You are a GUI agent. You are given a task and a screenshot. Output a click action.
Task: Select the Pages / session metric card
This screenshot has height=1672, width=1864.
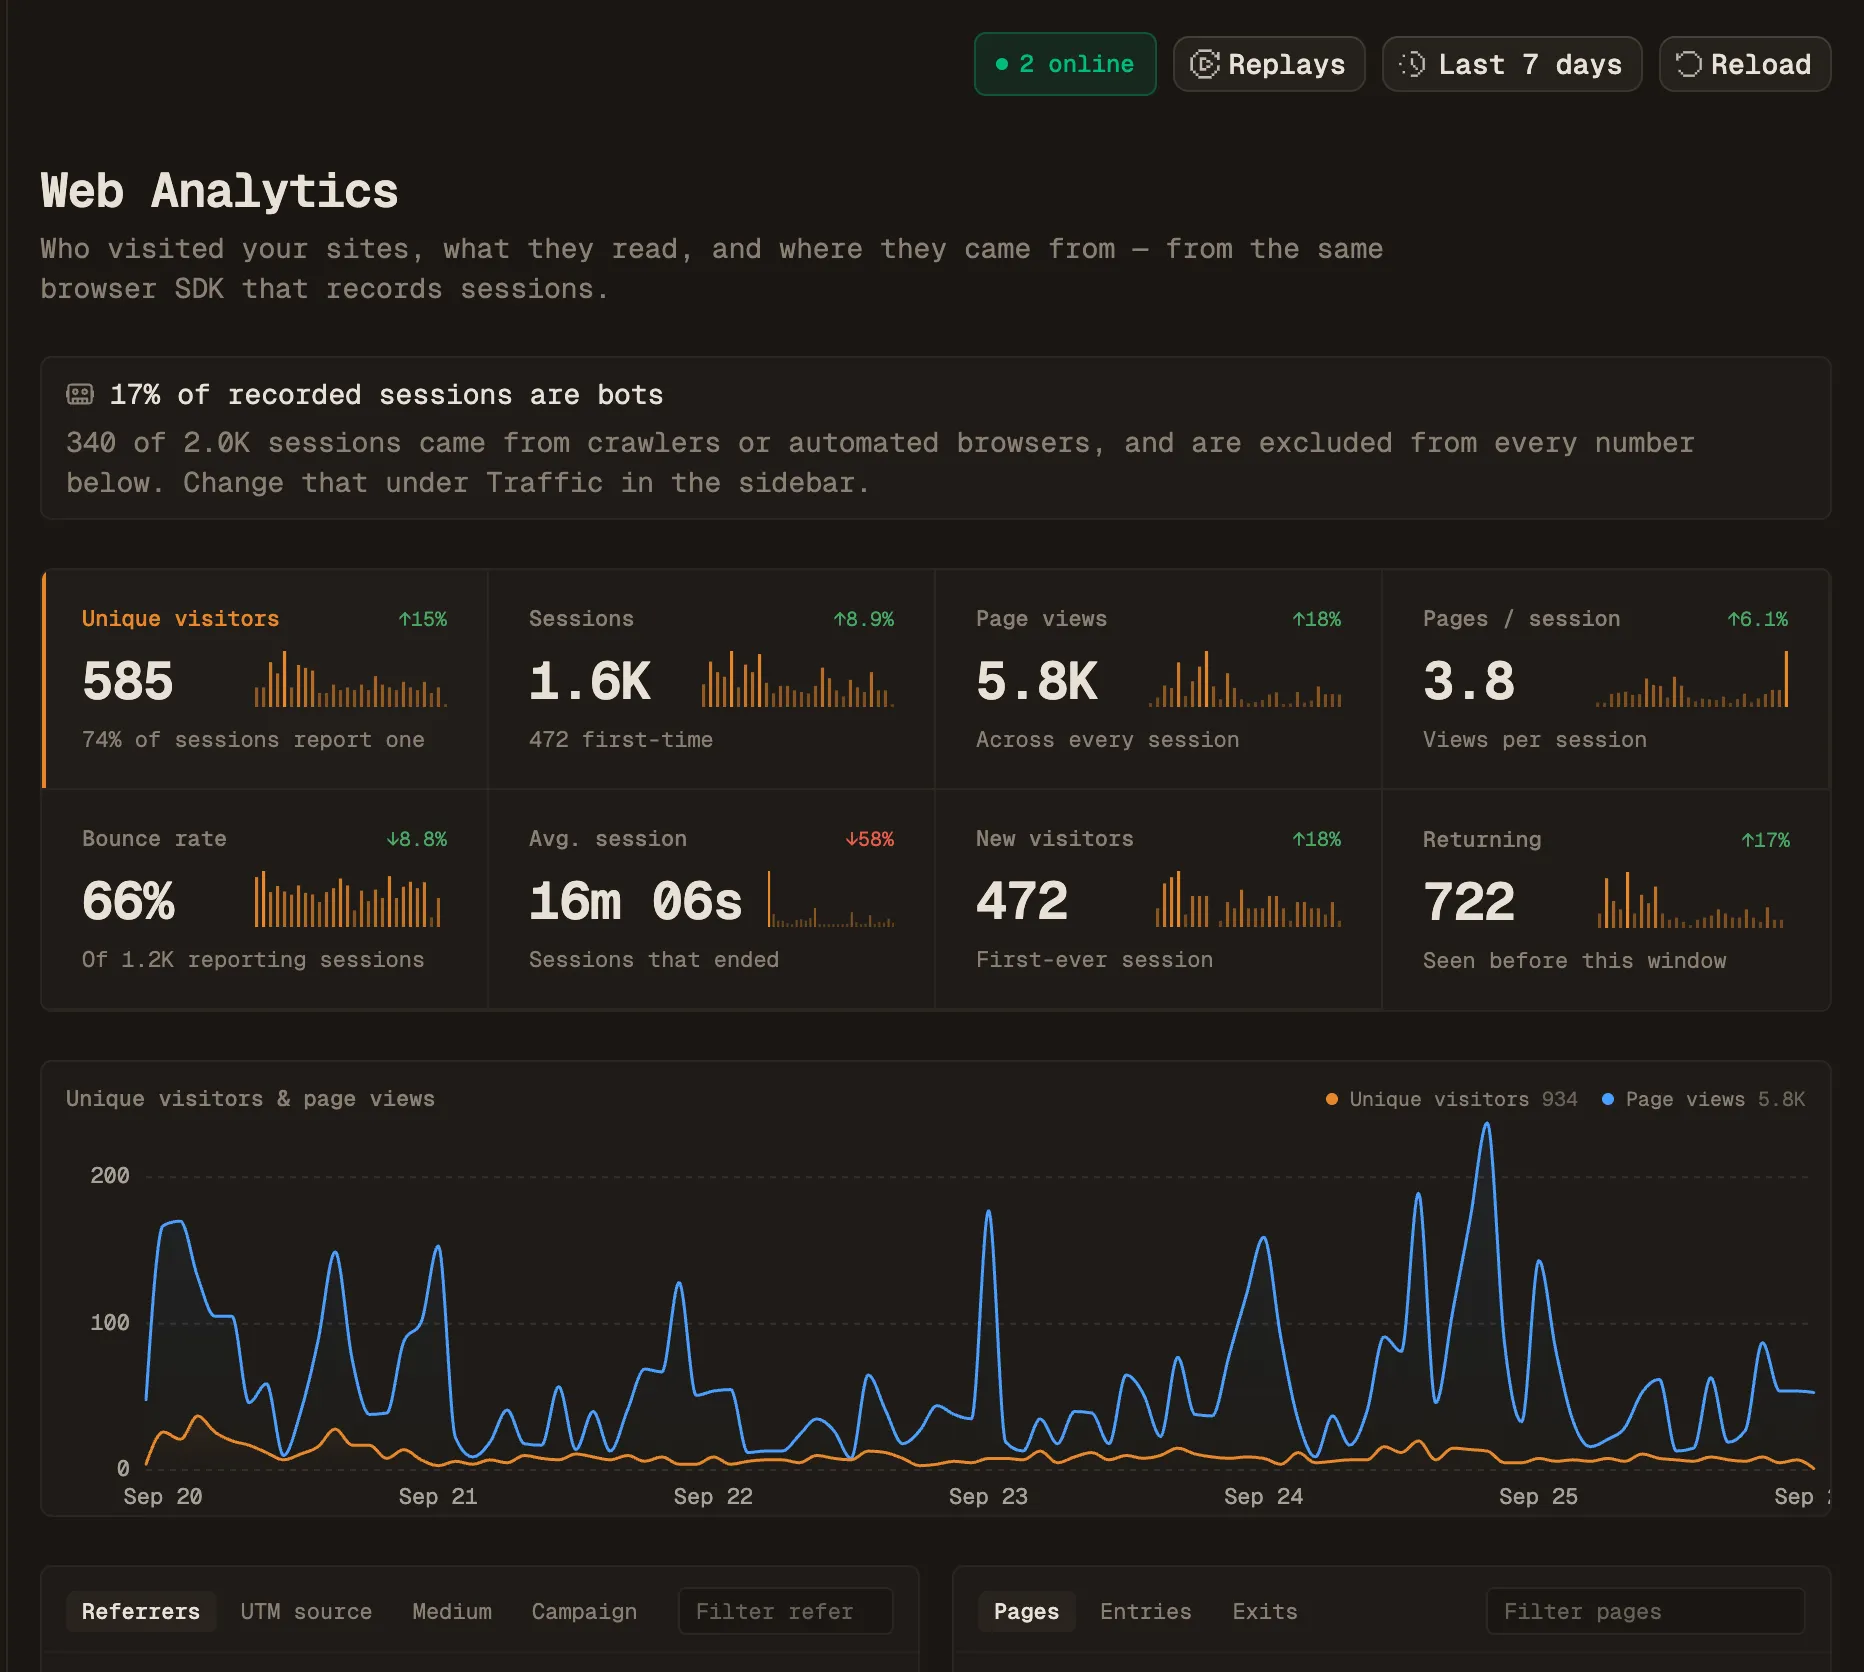[1605, 680]
